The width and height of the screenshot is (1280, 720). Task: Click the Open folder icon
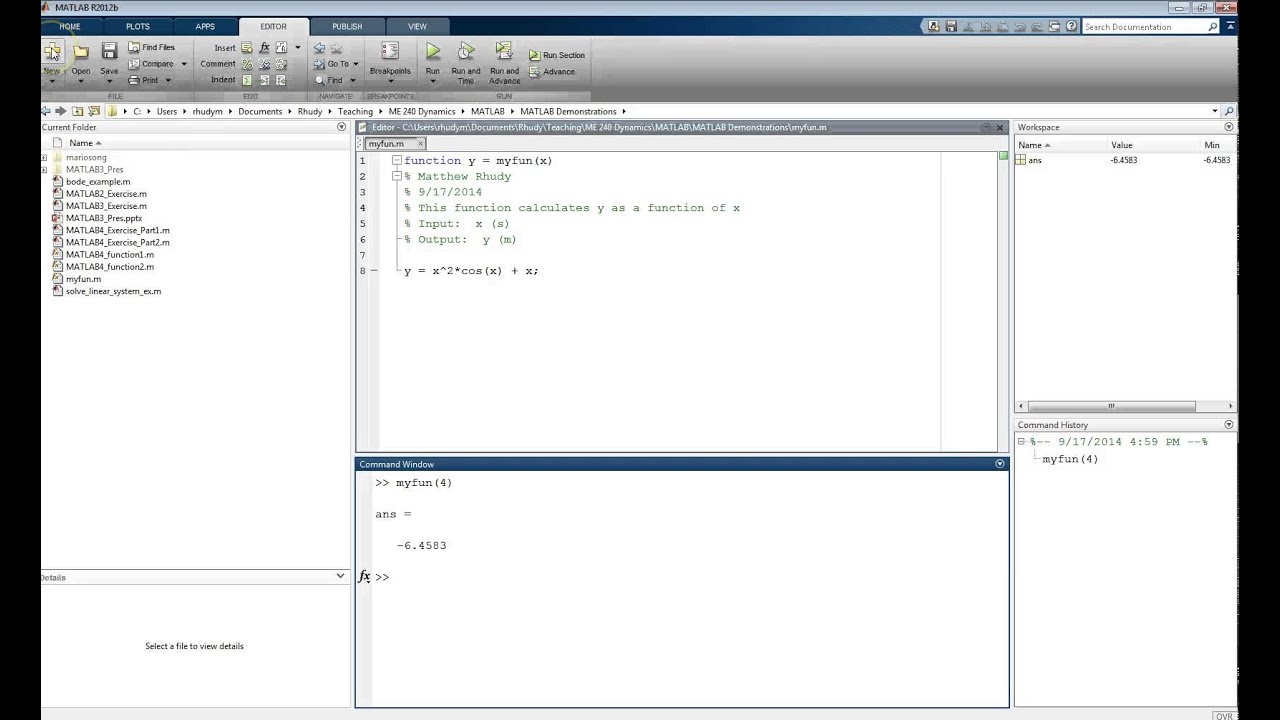pyautogui.click(x=80, y=51)
